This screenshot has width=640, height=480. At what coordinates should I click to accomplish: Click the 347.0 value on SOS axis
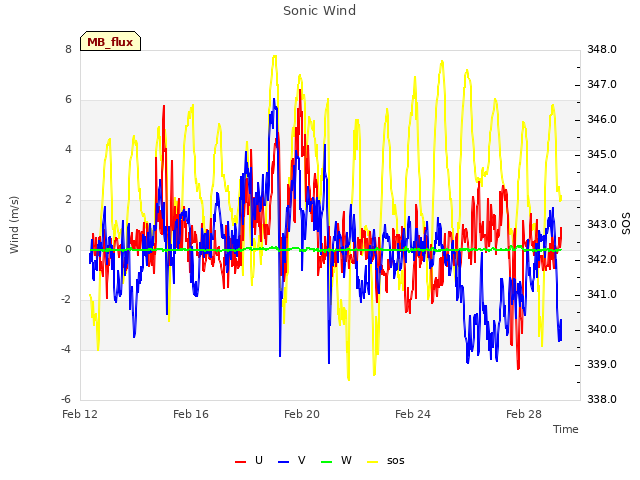(602, 84)
